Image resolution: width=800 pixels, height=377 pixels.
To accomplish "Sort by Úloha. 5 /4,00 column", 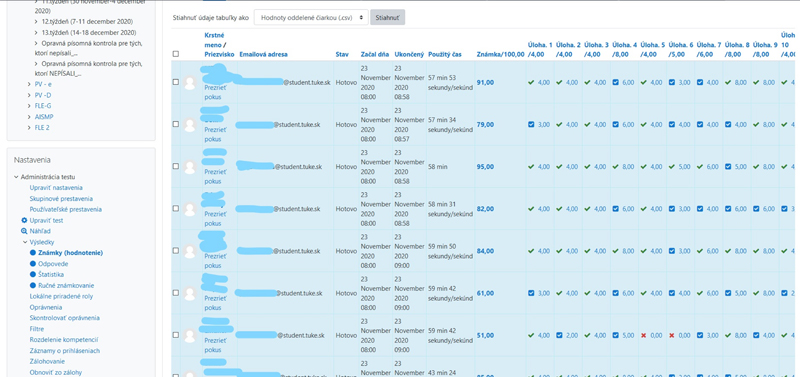I will tap(653, 49).
